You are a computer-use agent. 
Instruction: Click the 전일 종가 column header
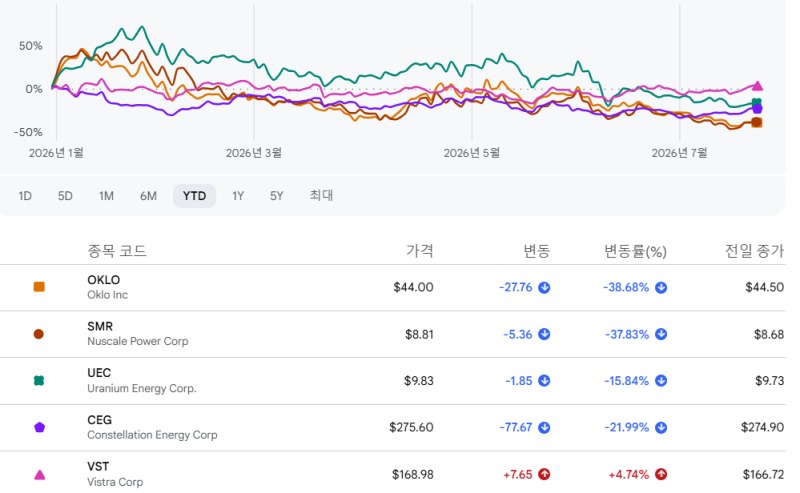(x=754, y=251)
